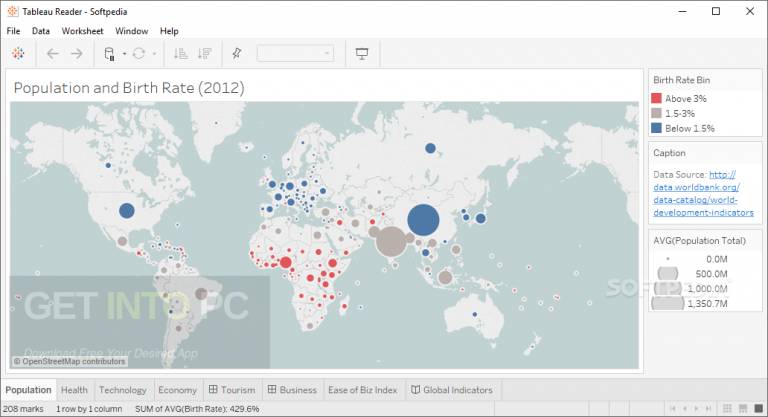
Task: Open the Window menu
Action: tap(131, 31)
